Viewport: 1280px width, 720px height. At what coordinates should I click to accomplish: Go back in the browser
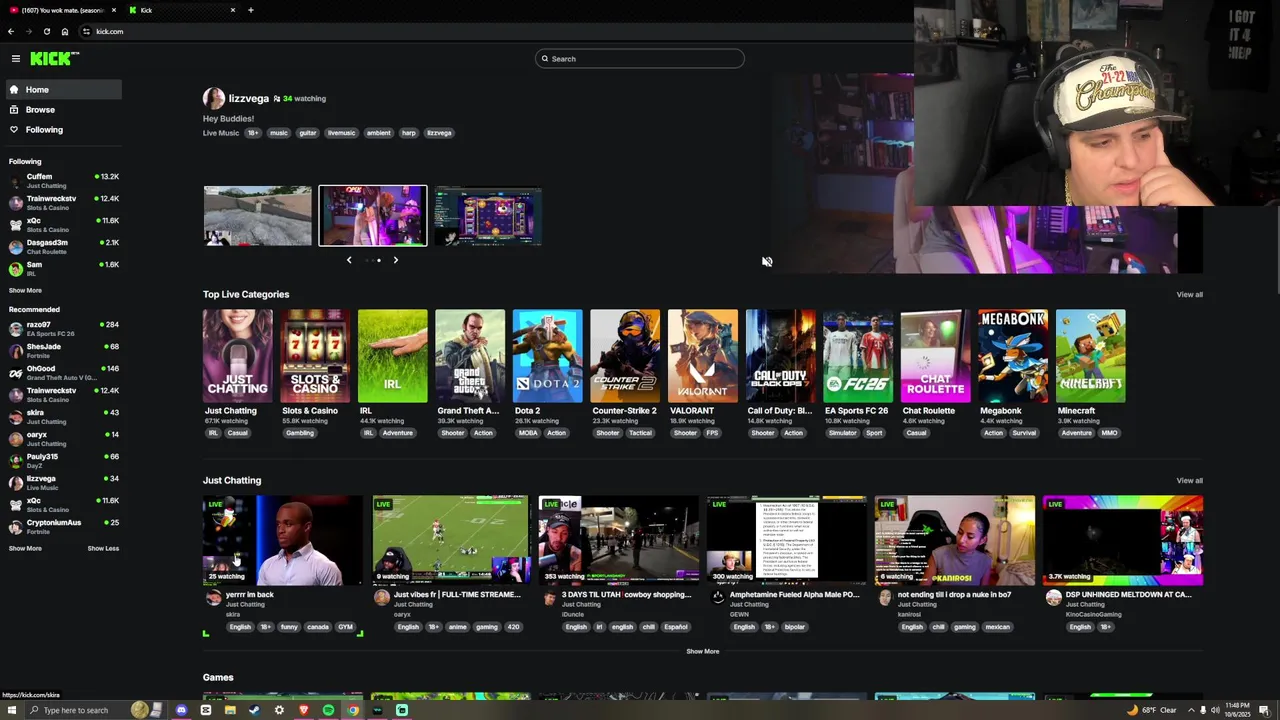pyautogui.click(x=11, y=31)
